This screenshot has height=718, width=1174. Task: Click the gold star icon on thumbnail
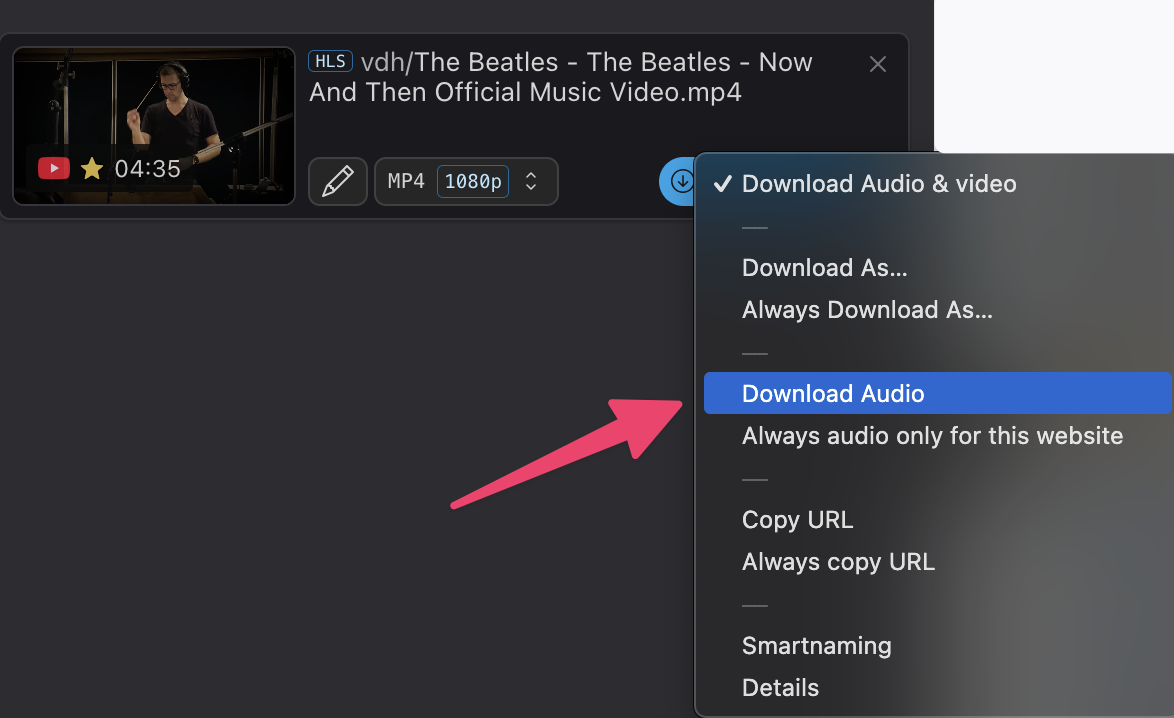click(92, 169)
